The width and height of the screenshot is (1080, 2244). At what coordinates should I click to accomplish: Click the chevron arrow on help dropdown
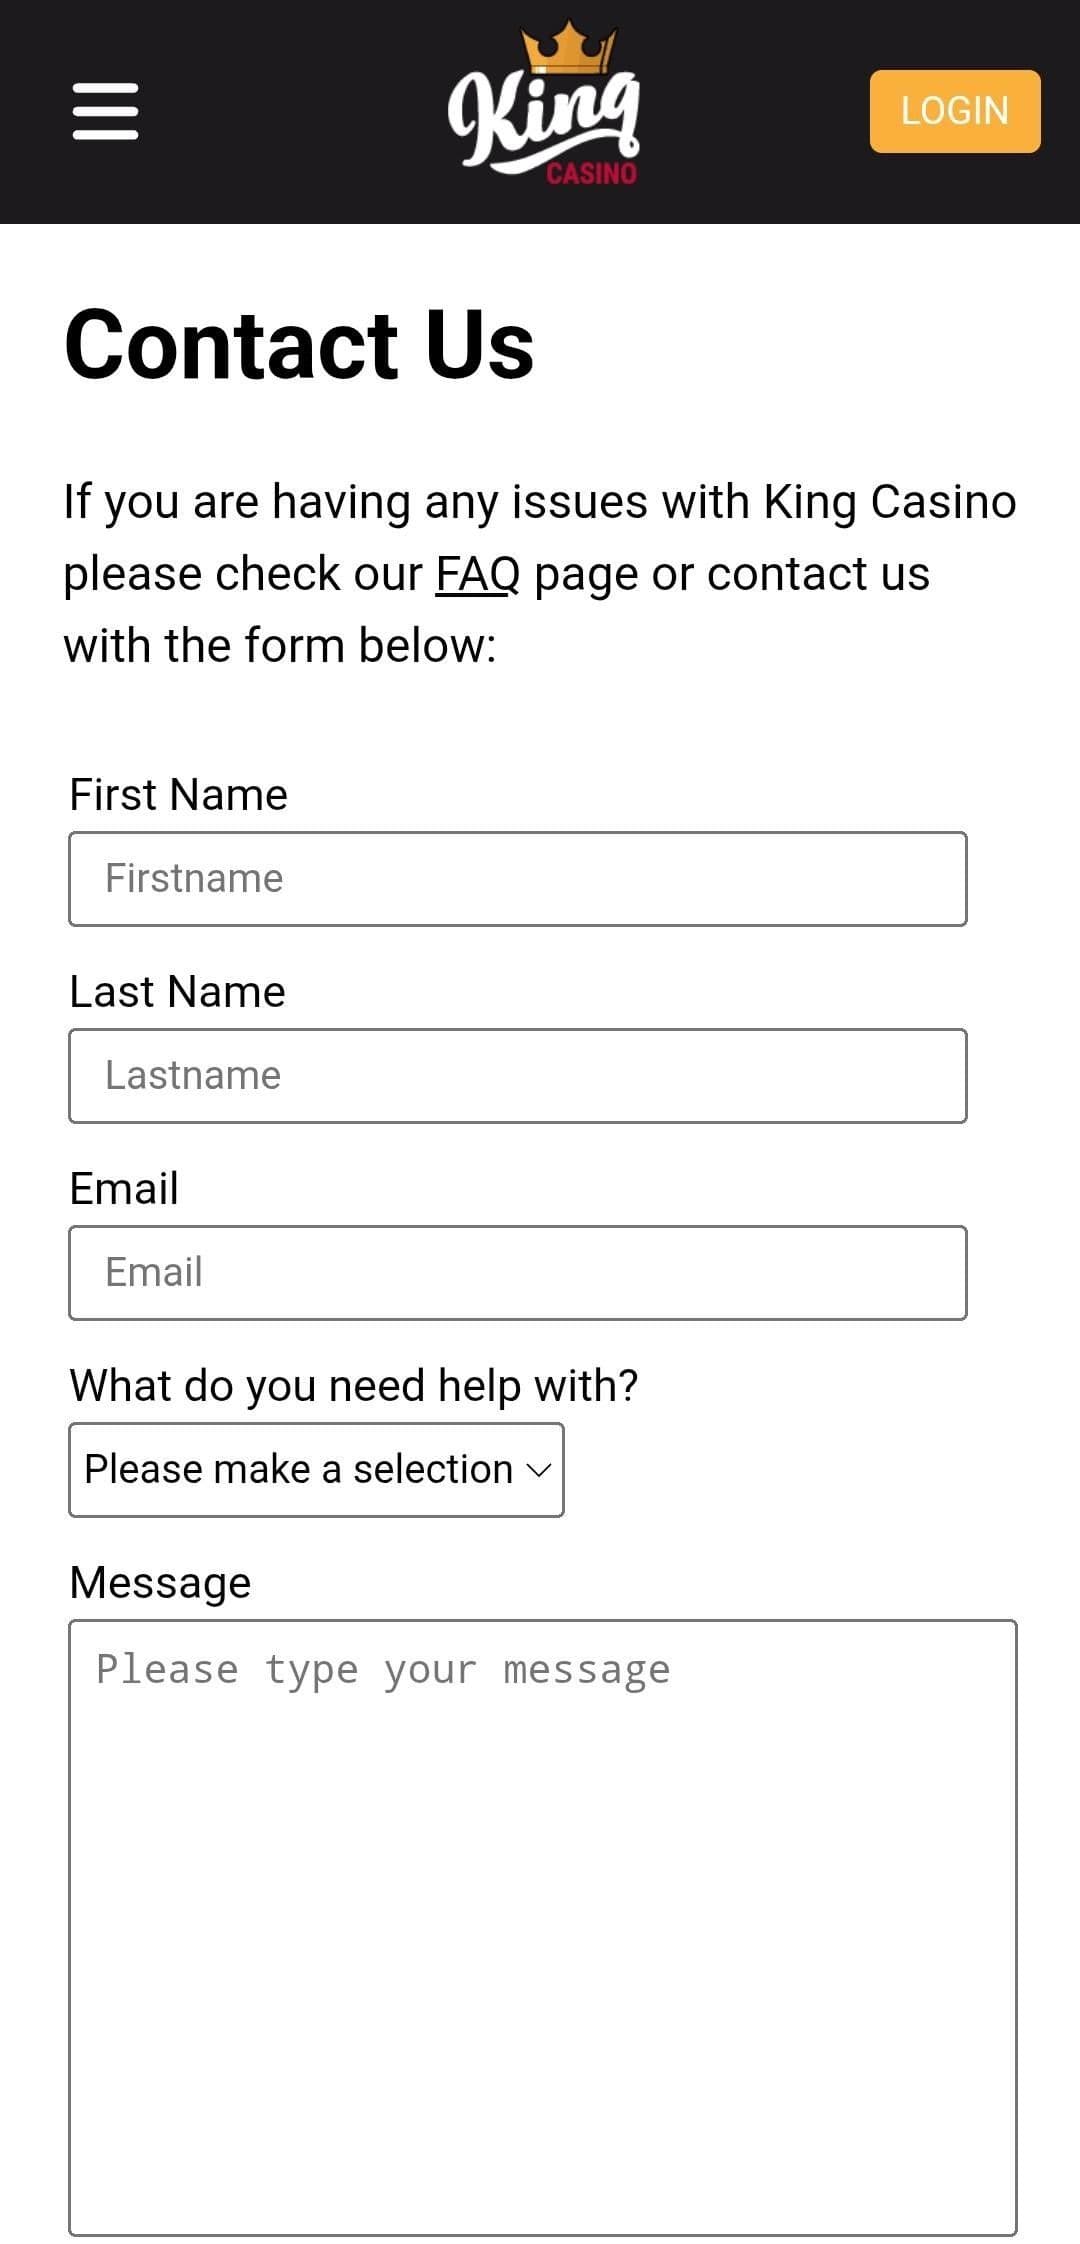click(x=539, y=1470)
